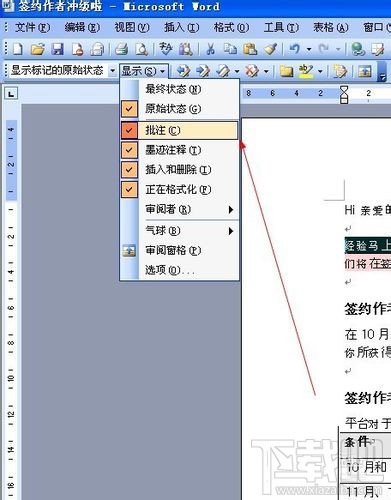Click the Reject Change icon
Viewport: 391px width, 500px height.
[252, 71]
